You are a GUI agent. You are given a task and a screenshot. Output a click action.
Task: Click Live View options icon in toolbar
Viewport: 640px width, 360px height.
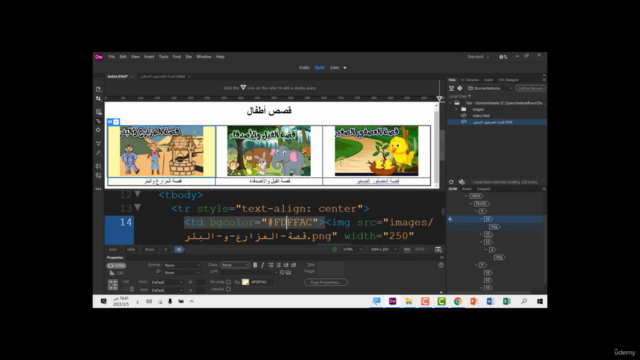[98, 112]
